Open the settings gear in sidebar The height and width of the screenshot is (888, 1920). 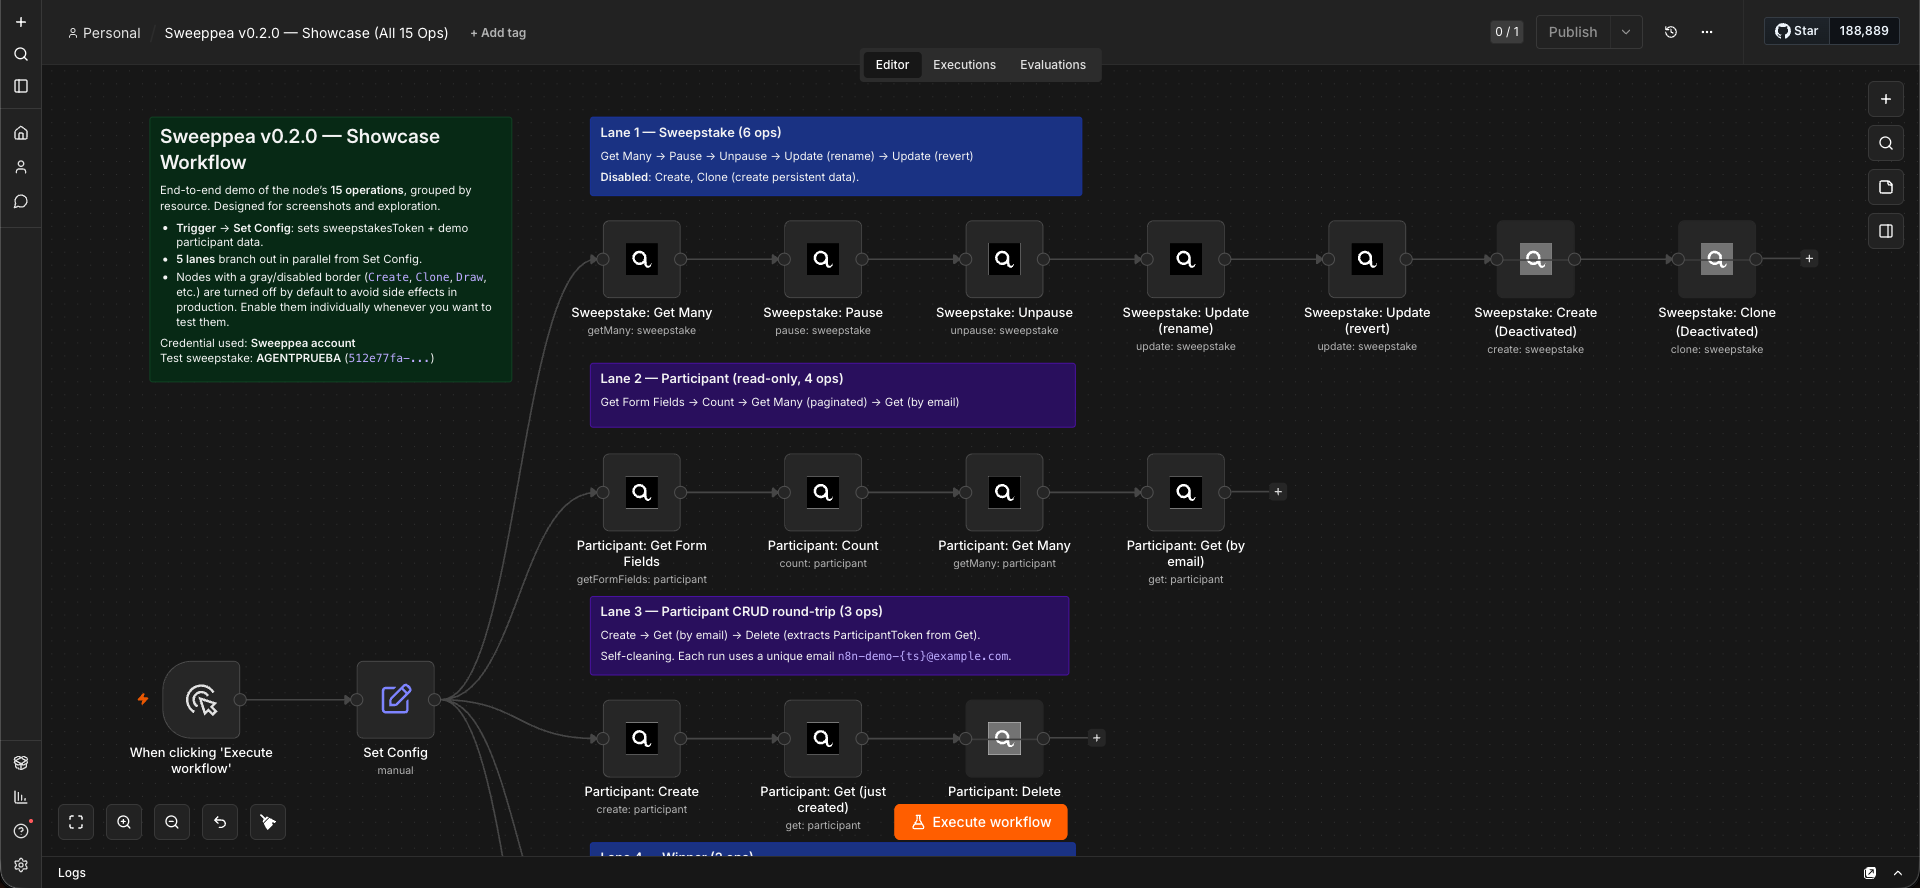(21, 865)
